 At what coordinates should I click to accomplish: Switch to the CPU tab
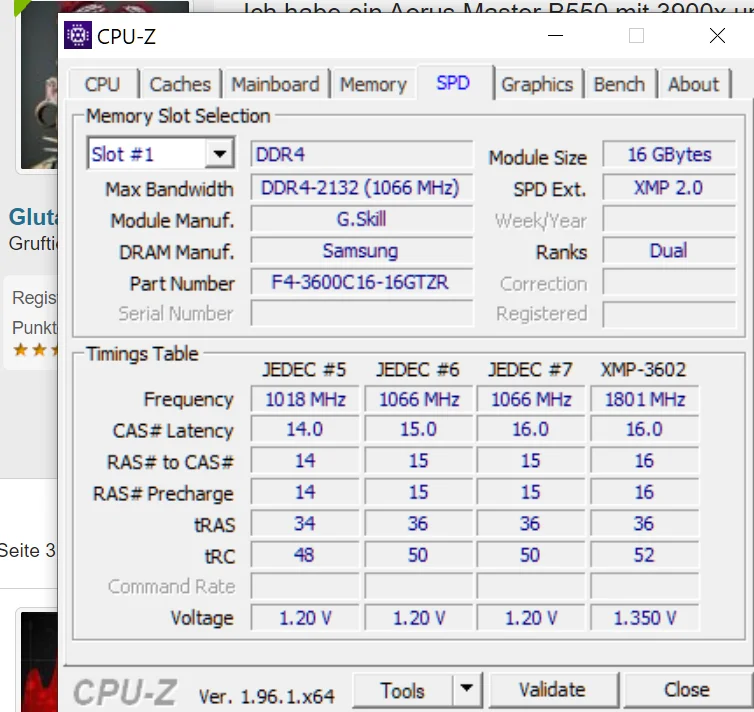tap(102, 85)
